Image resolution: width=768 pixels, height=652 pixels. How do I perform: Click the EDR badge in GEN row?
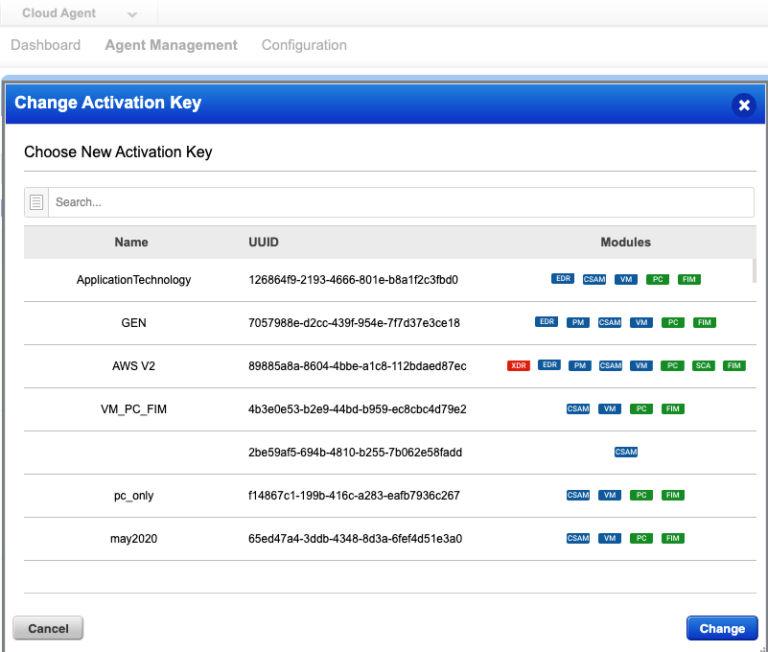[547, 322]
